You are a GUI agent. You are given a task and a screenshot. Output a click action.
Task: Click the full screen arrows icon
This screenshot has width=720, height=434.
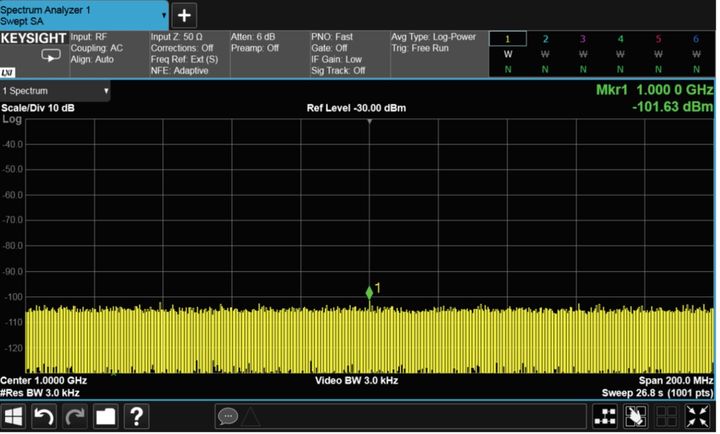tap(700, 416)
